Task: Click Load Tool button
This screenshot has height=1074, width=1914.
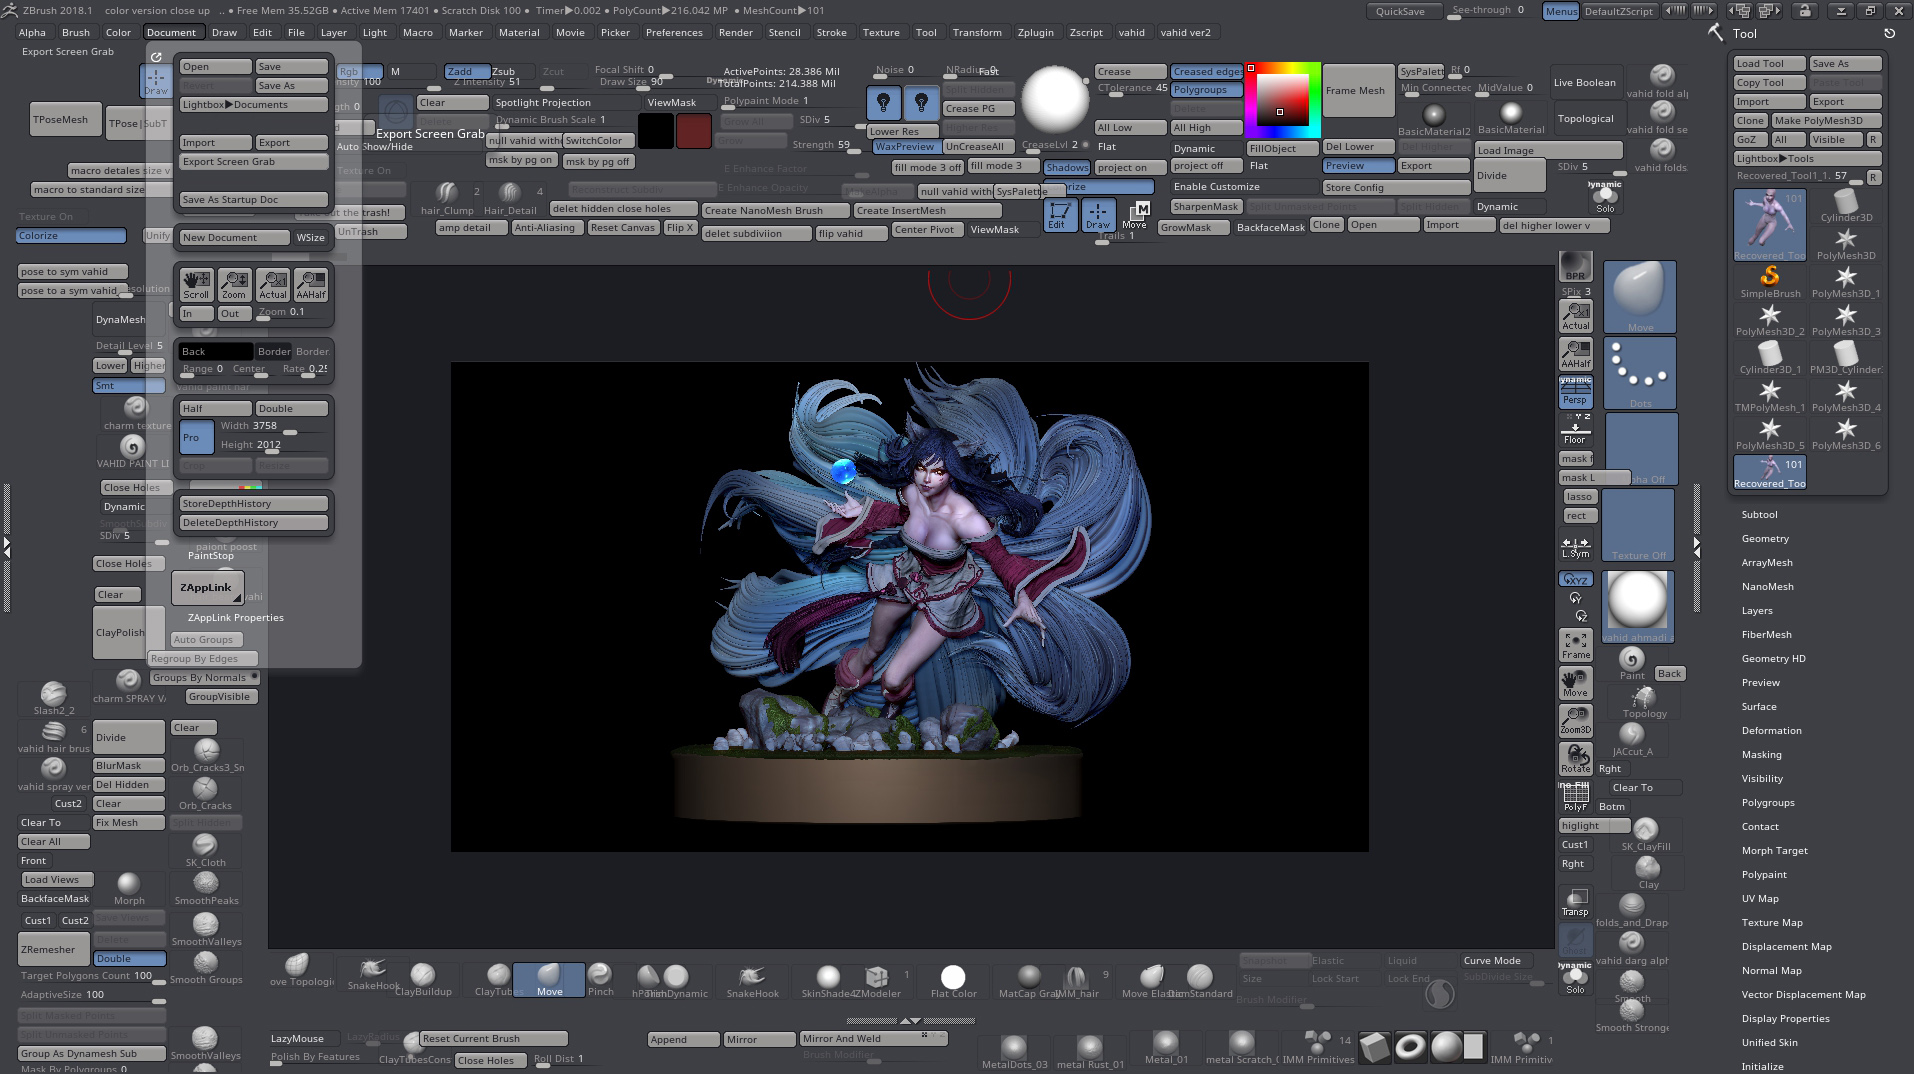Action: click(x=1769, y=64)
